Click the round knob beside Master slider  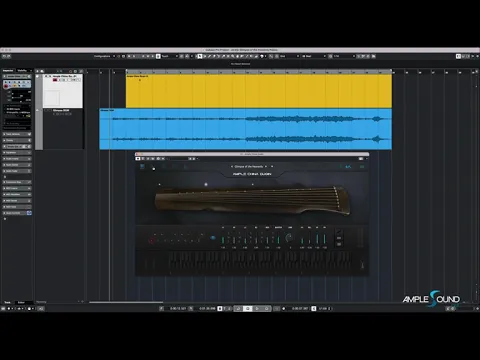pos(289,238)
